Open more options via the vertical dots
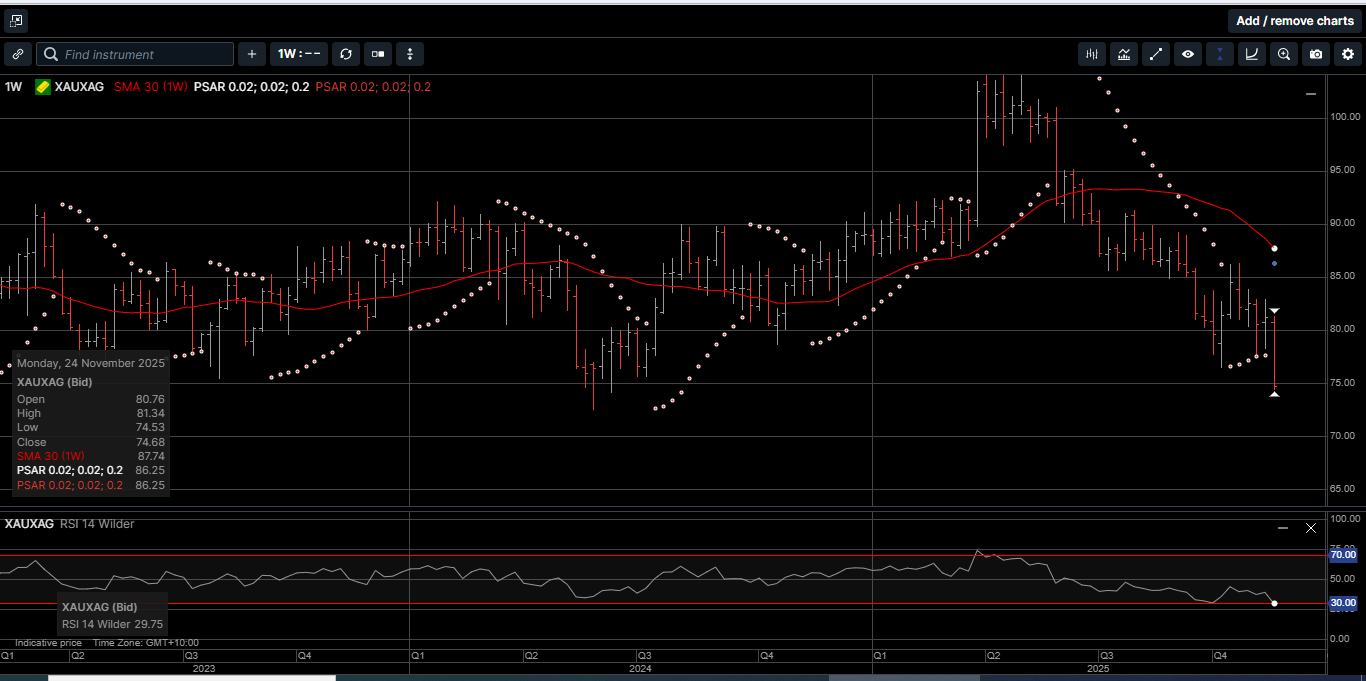The height and width of the screenshot is (681, 1366). point(410,54)
